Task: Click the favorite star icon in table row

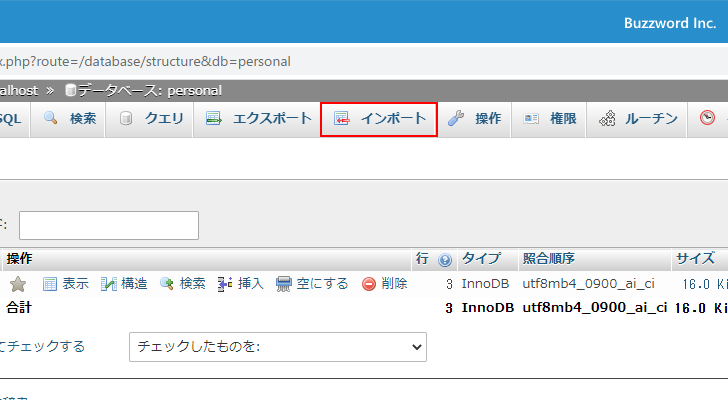Action: pyautogui.click(x=18, y=284)
